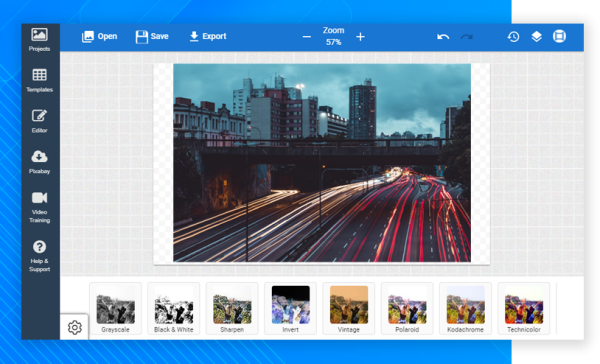The width and height of the screenshot is (600, 364).
Task: Redo the last undone action
Action: (x=467, y=37)
